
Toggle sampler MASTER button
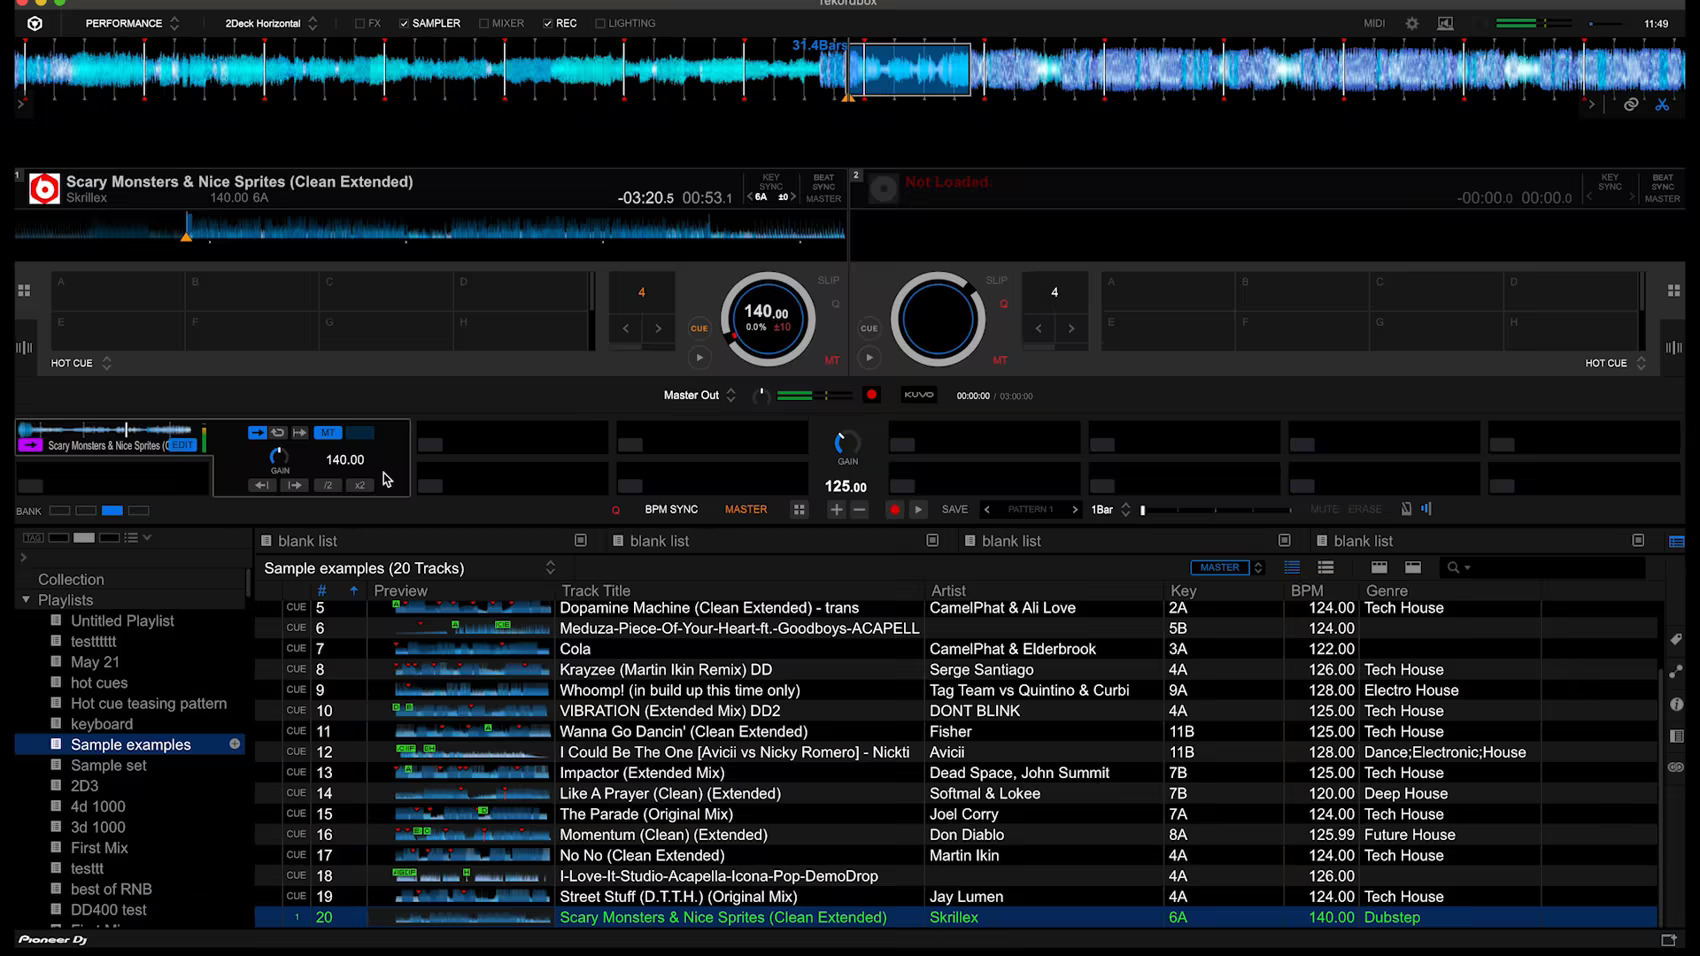click(746, 509)
